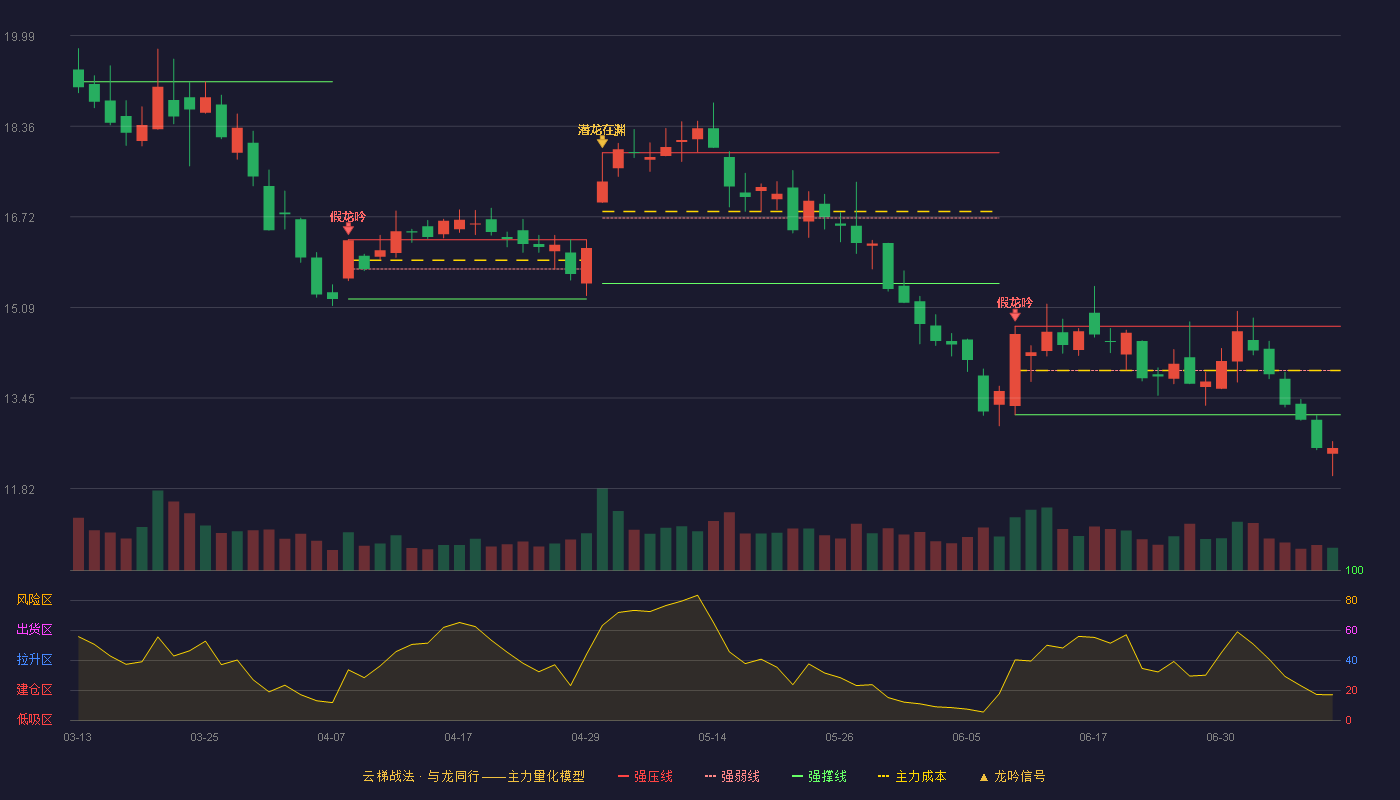Image resolution: width=1400 pixels, height=800 pixels.
Task: Select the 拉升区 zone label
Action: coord(34,660)
